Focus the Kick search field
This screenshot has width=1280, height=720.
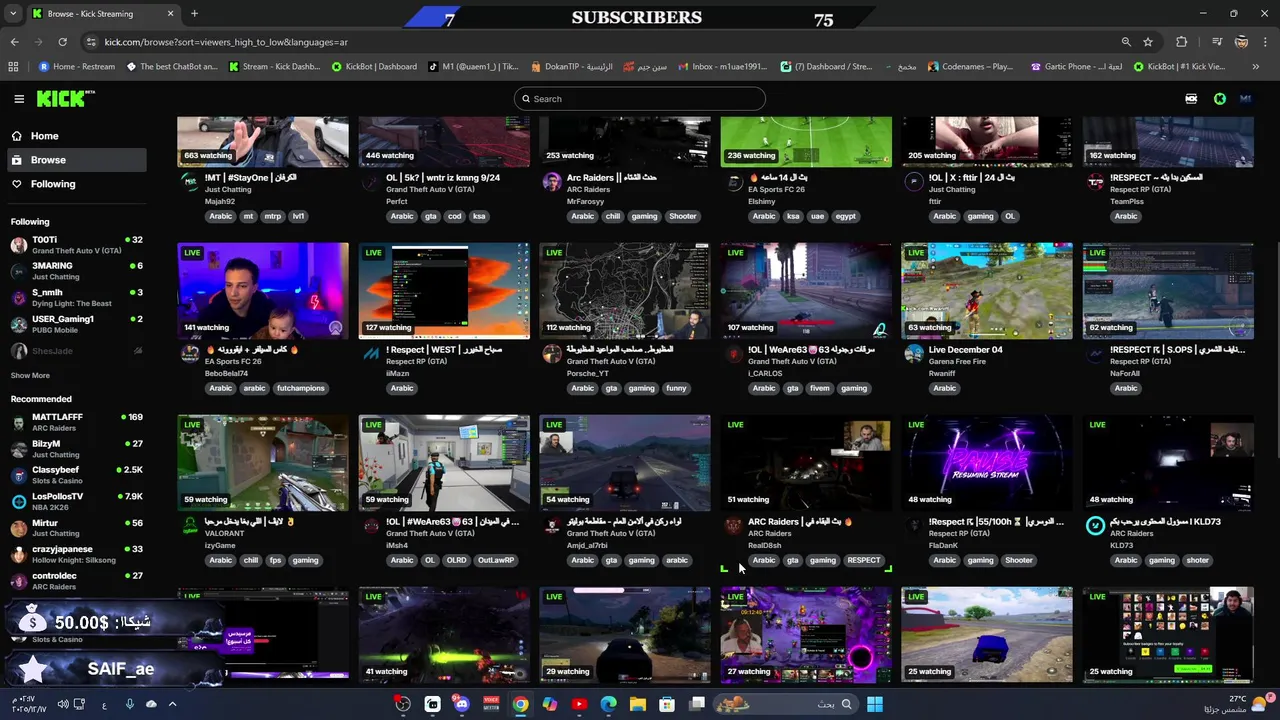pyautogui.click(x=640, y=99)
